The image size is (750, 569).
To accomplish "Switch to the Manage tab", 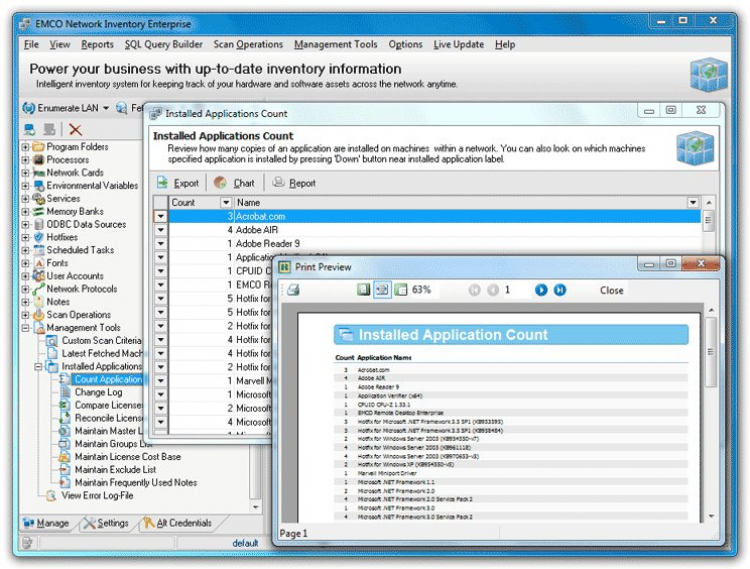I will pos(46,523).
